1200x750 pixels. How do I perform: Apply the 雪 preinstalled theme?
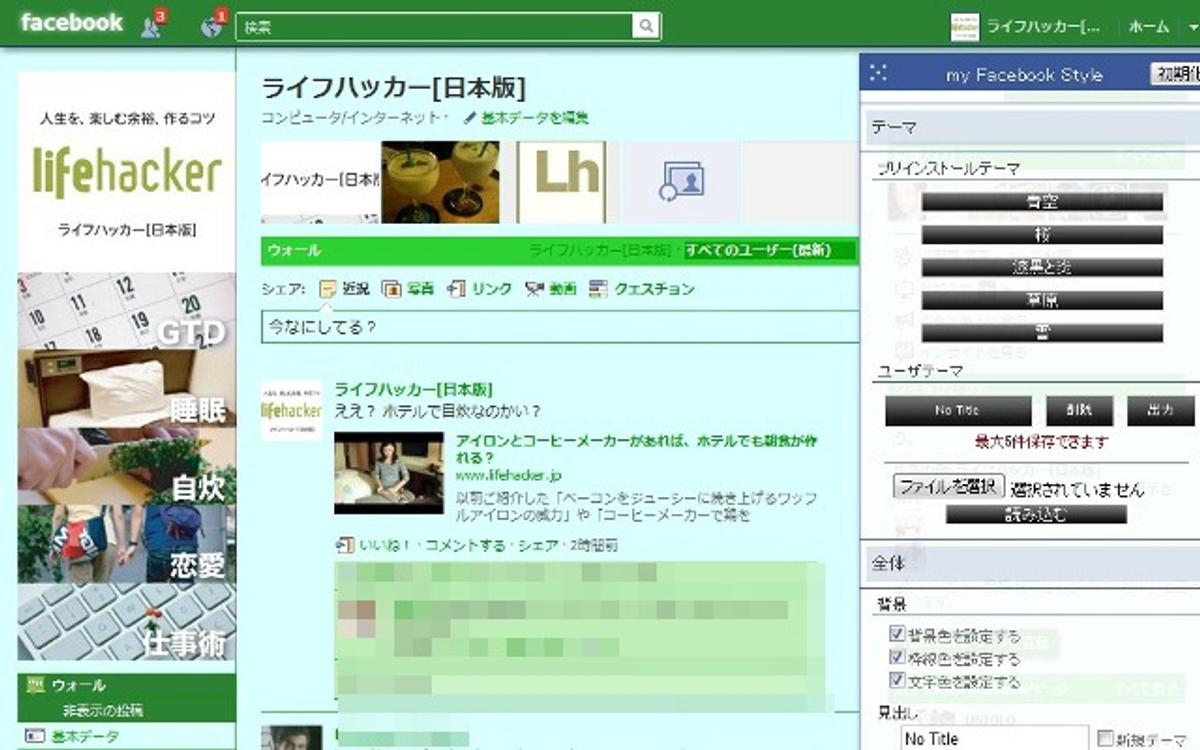point(1042,333)
